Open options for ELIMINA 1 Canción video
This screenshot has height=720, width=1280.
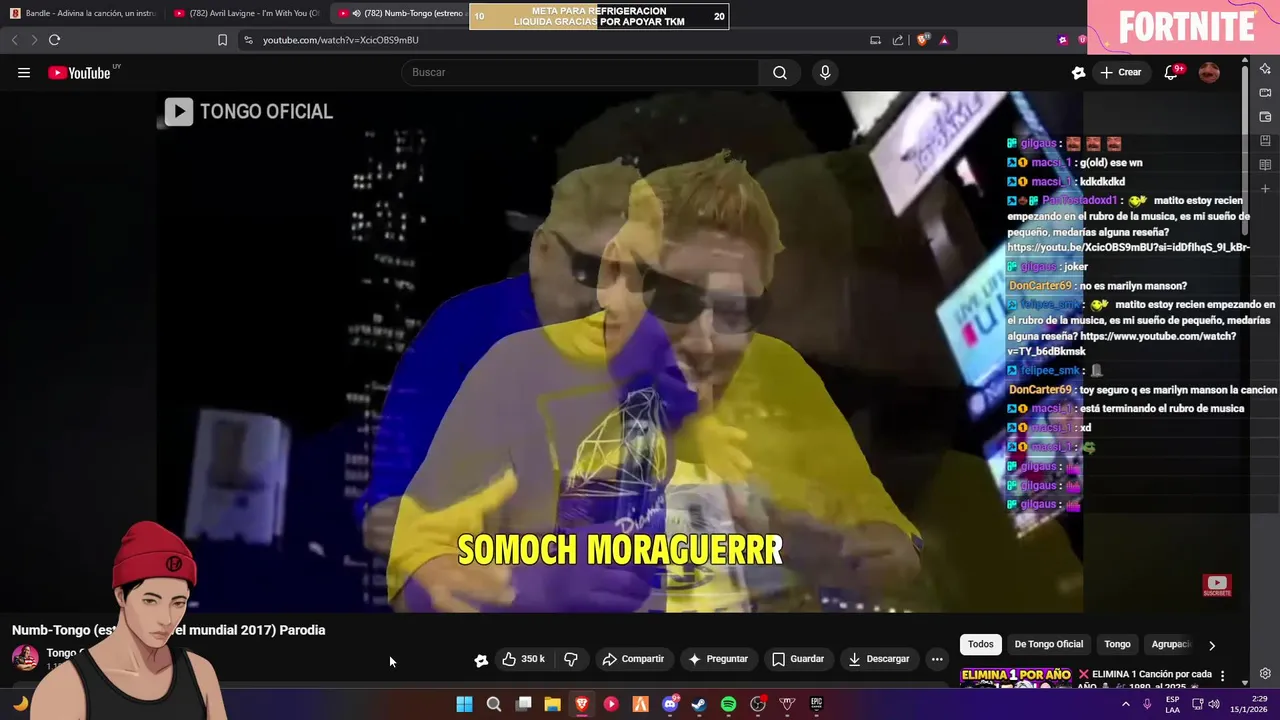click(x=1222, y=676)
